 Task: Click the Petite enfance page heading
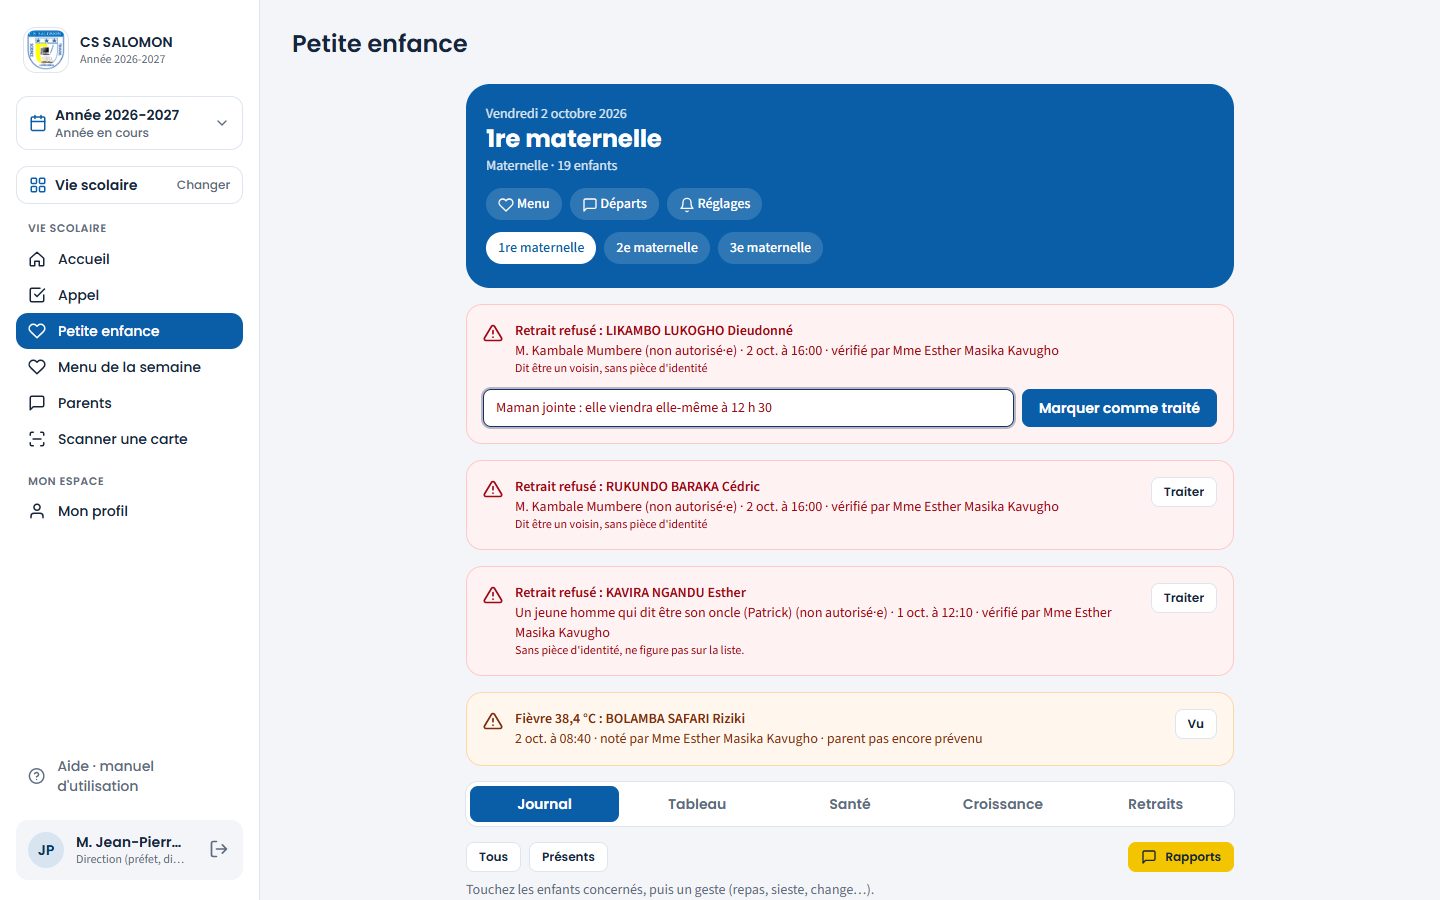[380, 44]
